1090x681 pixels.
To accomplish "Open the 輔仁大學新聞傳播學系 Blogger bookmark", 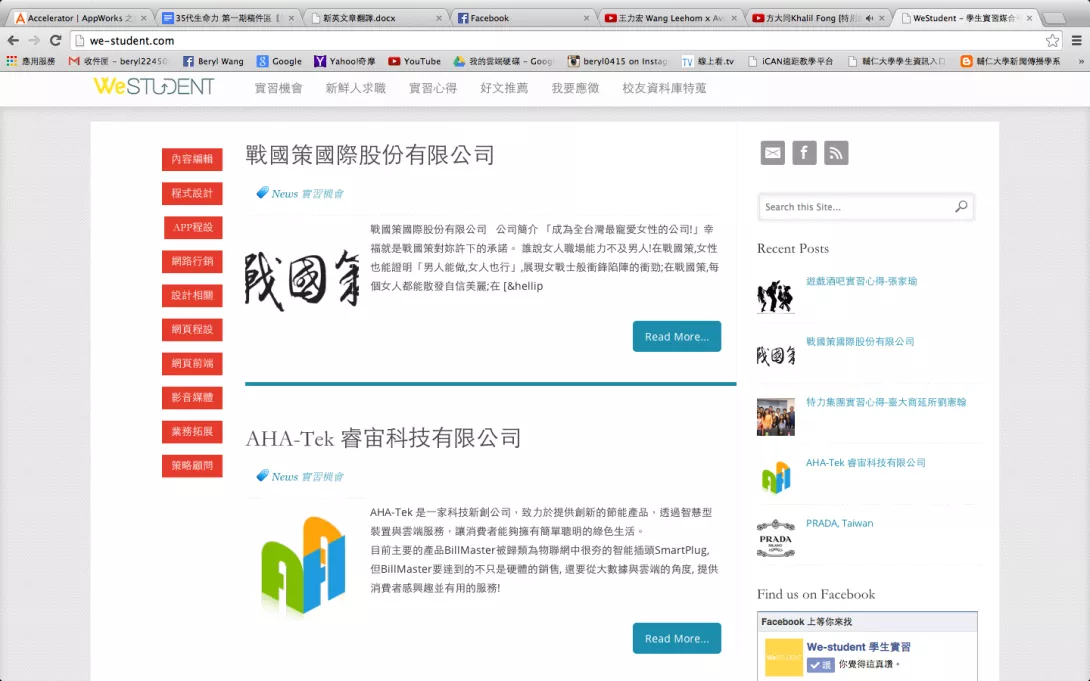I will coord(1010,61).
